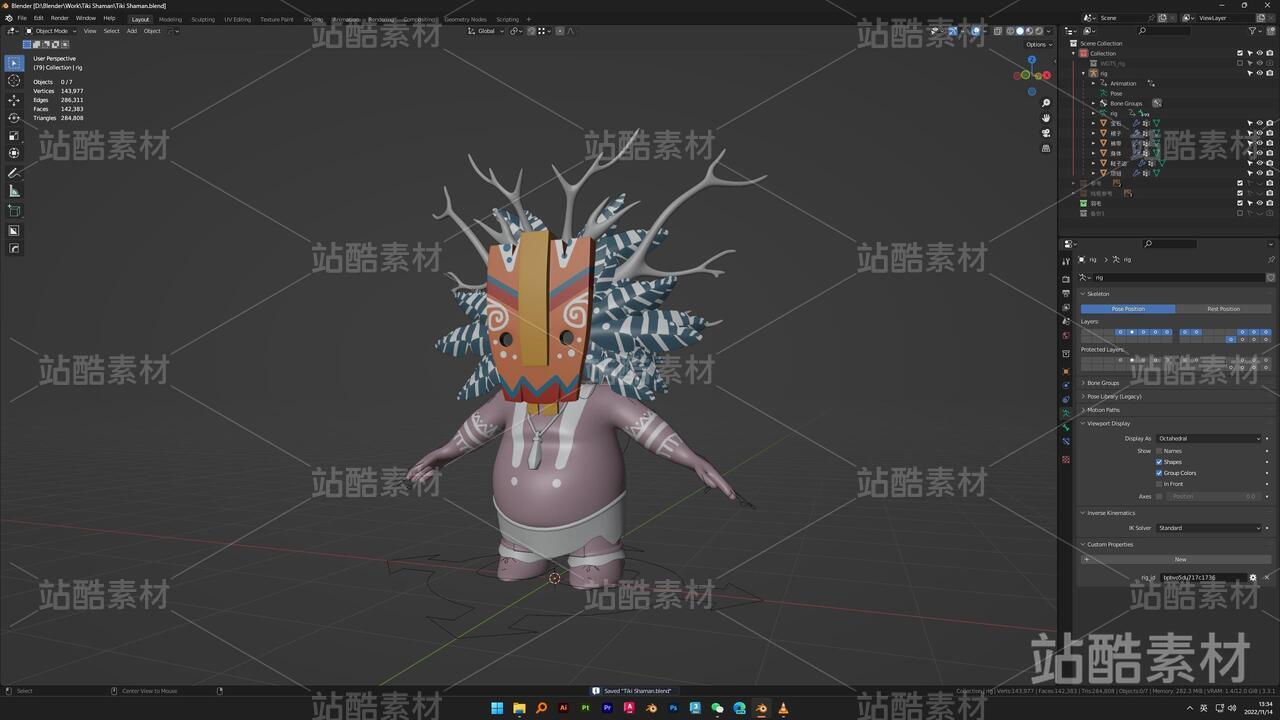The width and height of the screenshot is (1280, 720).
Task: Click the pan view hand icon
Action: tap(1046, 118)
